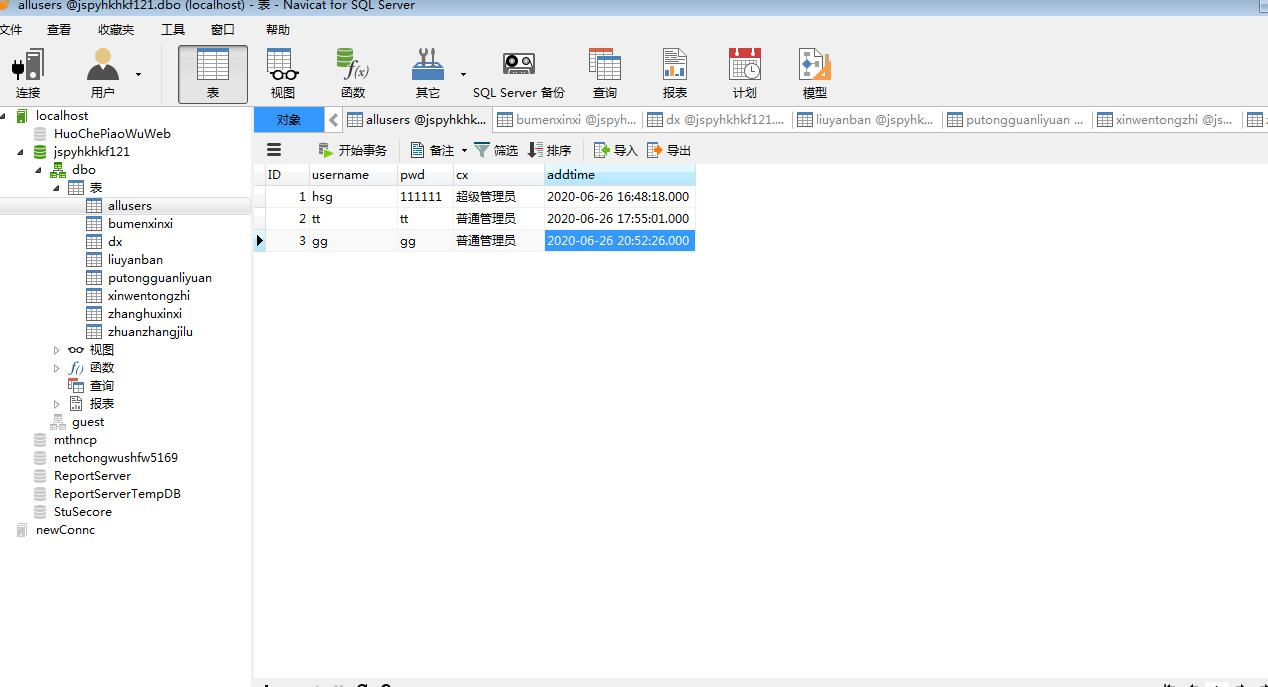
Task: Open the 视图 views toolbar icon
Action: (283, 74)
